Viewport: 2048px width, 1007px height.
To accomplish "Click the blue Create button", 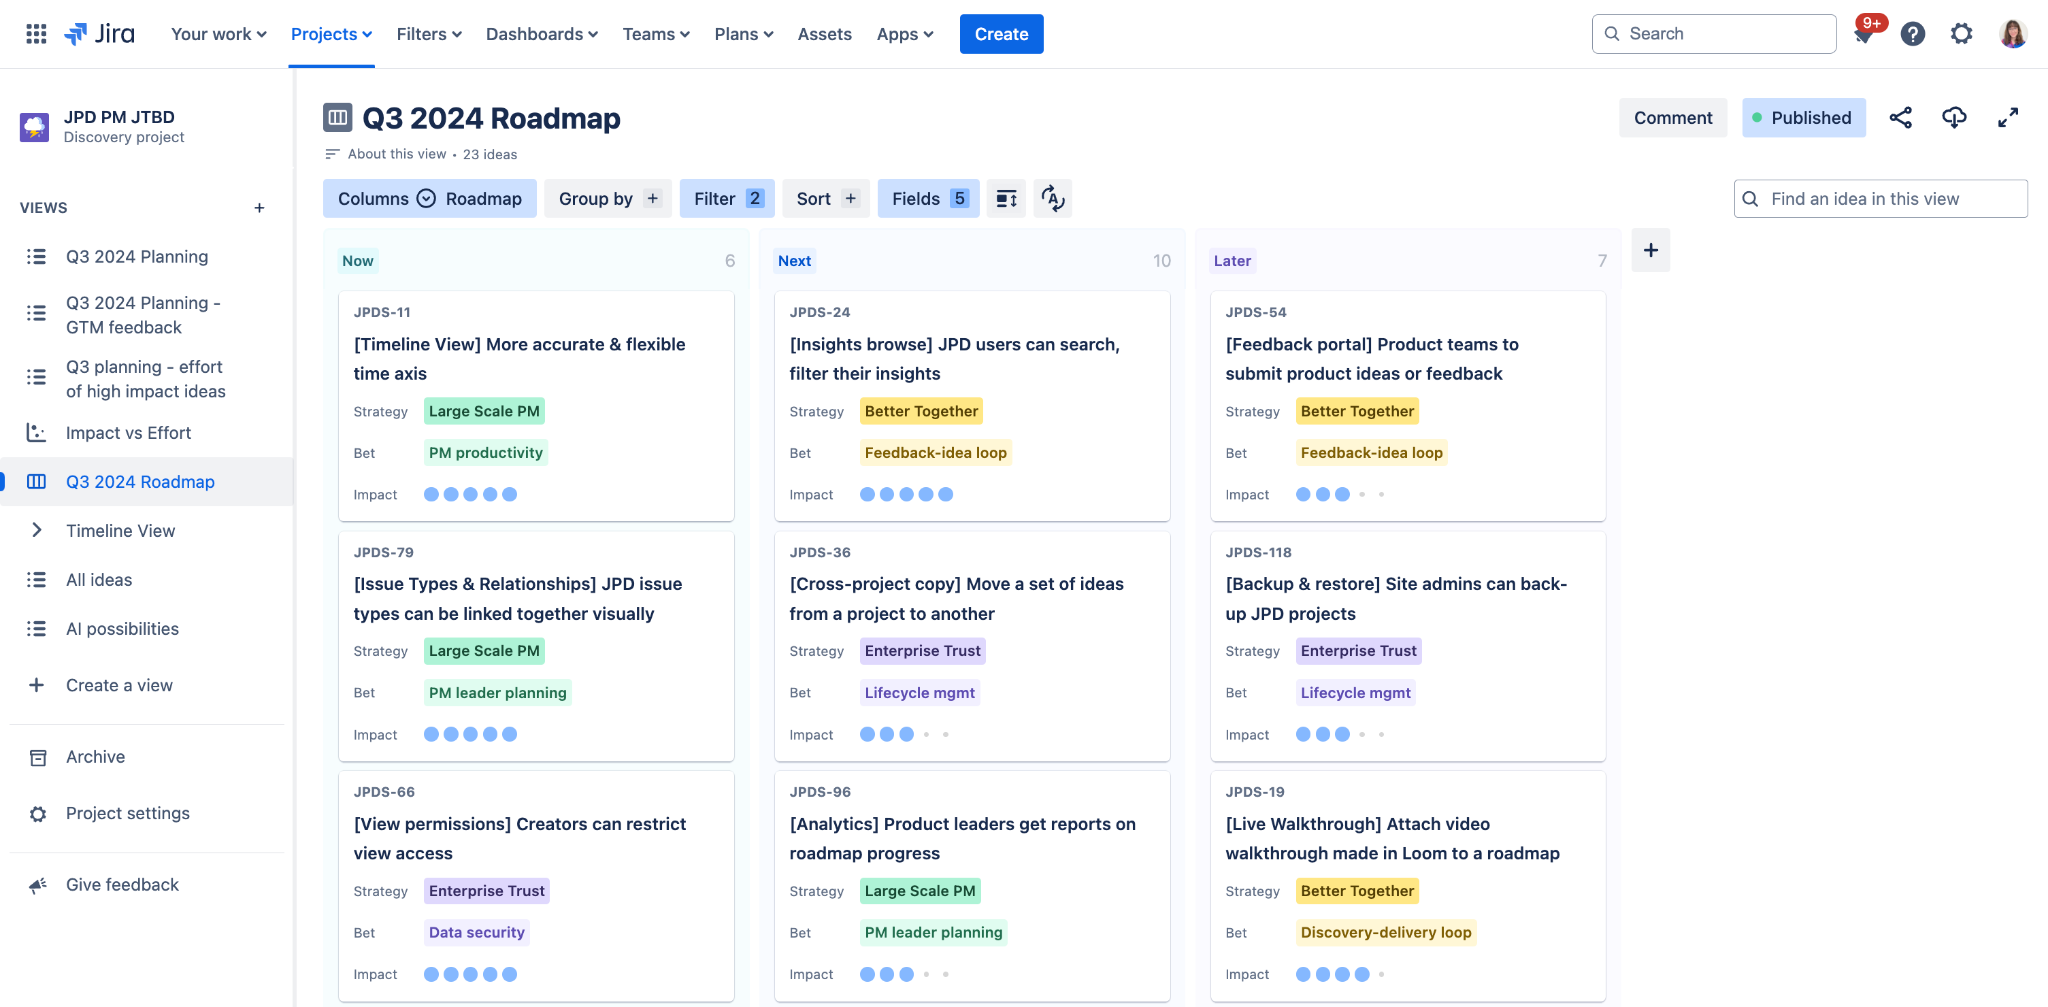I will (1001, 34).
